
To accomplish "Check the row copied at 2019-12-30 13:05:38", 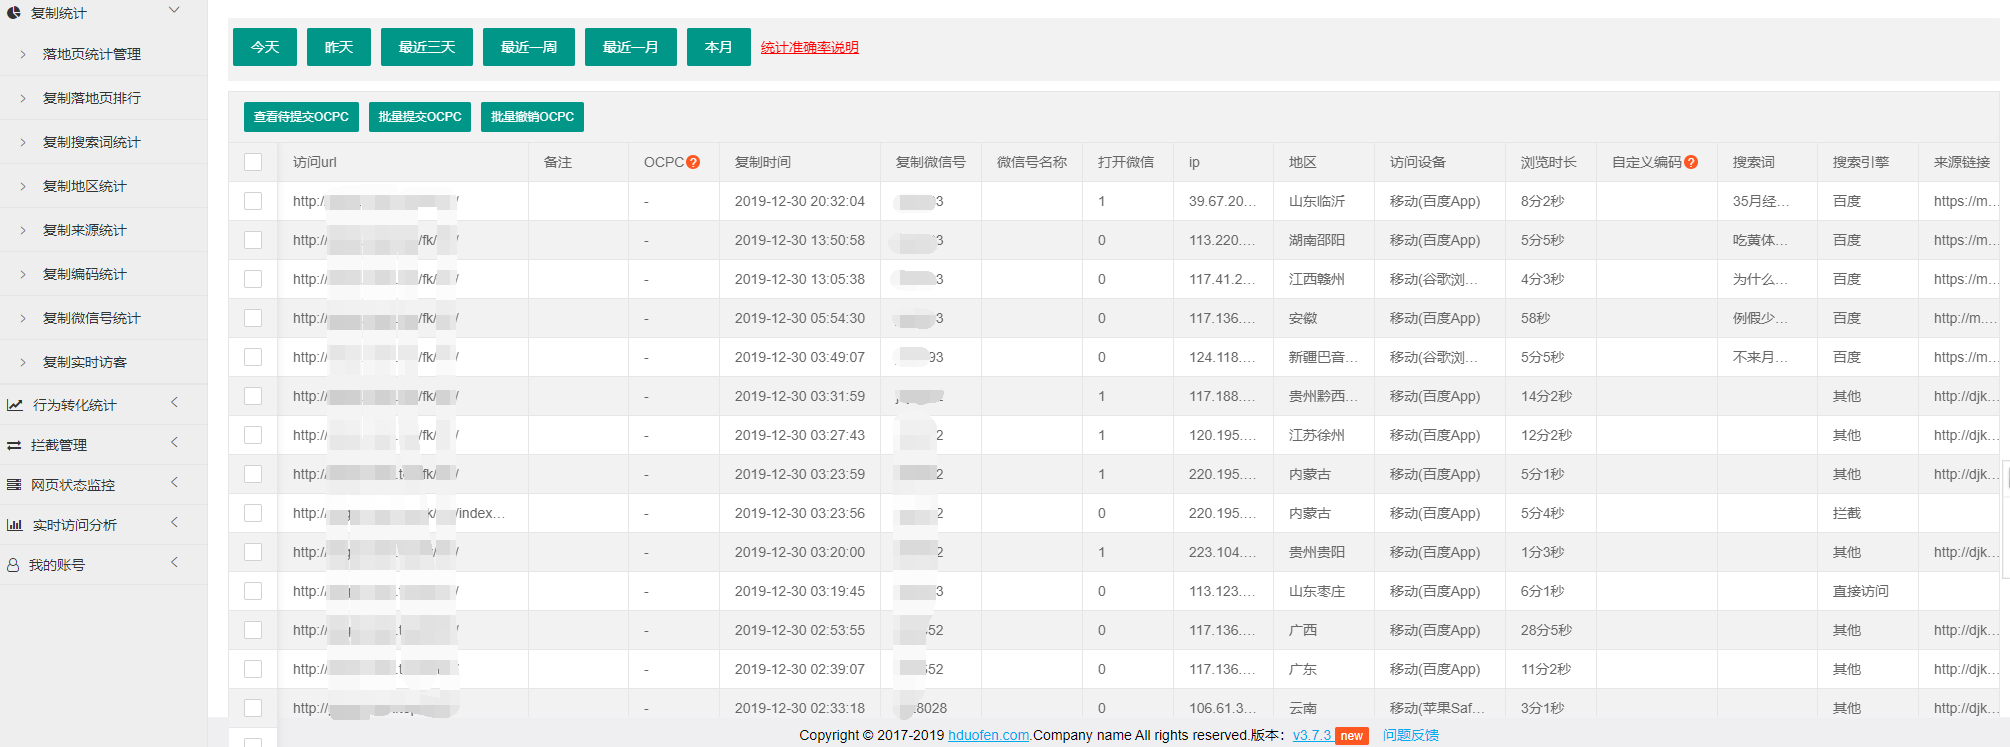I will click(253, 279).
